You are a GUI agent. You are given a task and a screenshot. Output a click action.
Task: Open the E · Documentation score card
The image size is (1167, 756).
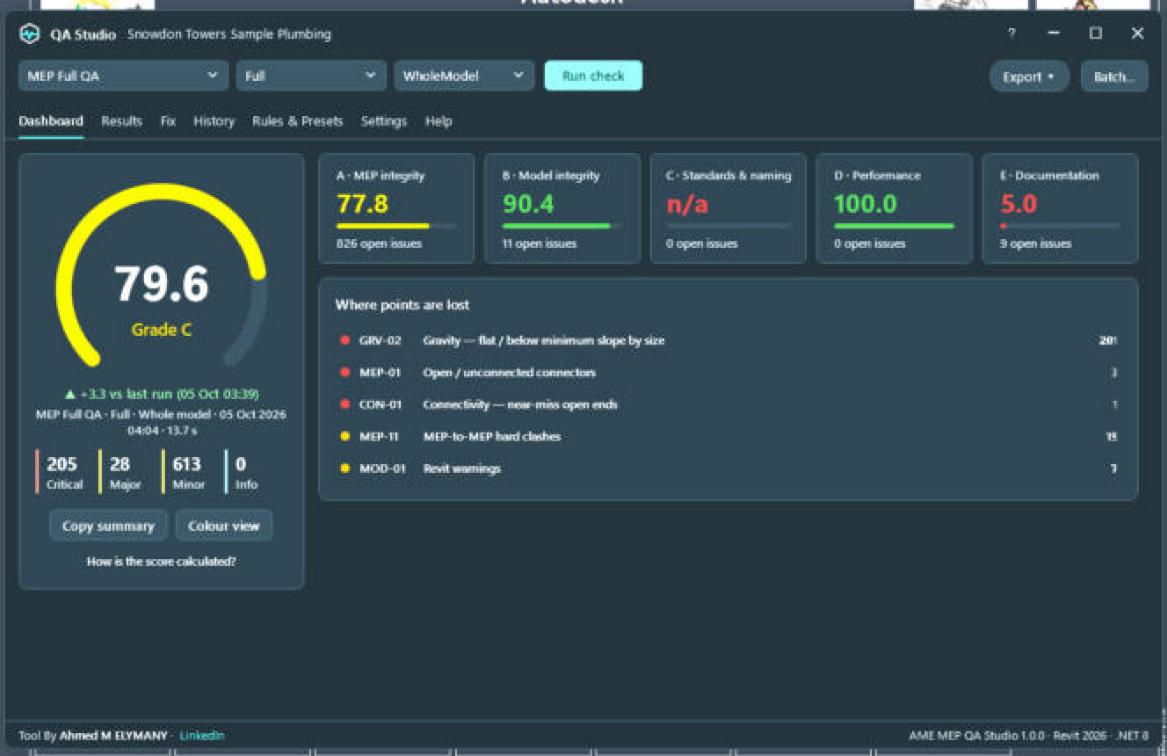(1060, 208)
